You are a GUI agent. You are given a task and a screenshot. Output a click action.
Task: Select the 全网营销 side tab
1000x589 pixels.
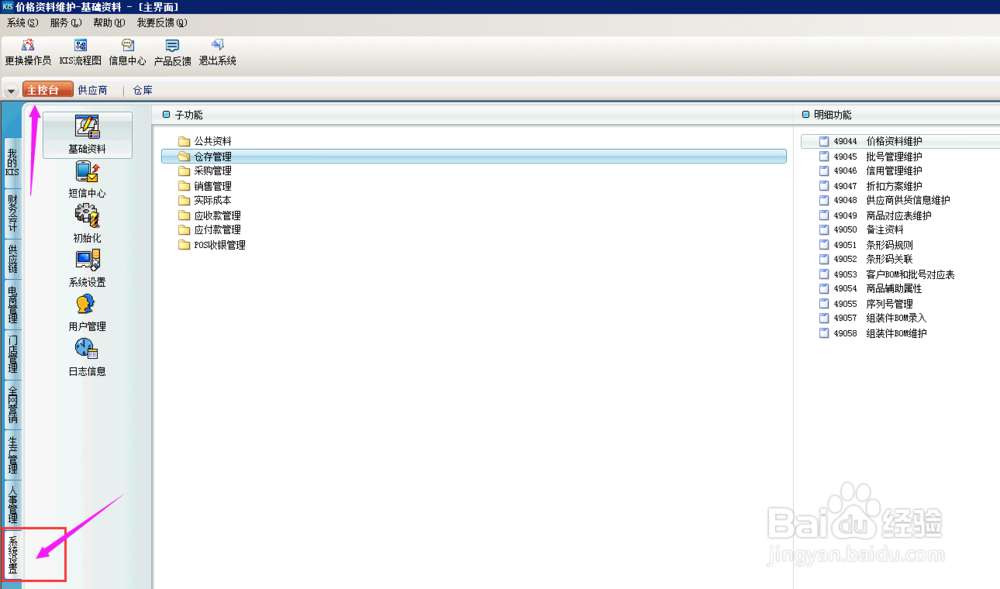[12, 404]
